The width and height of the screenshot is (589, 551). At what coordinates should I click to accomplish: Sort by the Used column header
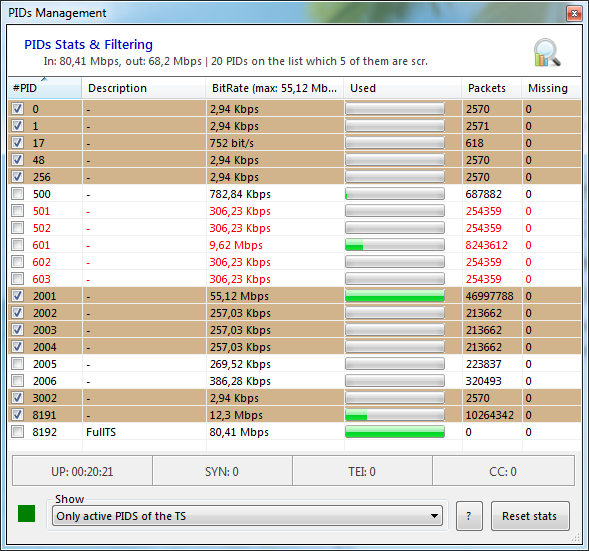pyautogui.click(x=403, y=88)
